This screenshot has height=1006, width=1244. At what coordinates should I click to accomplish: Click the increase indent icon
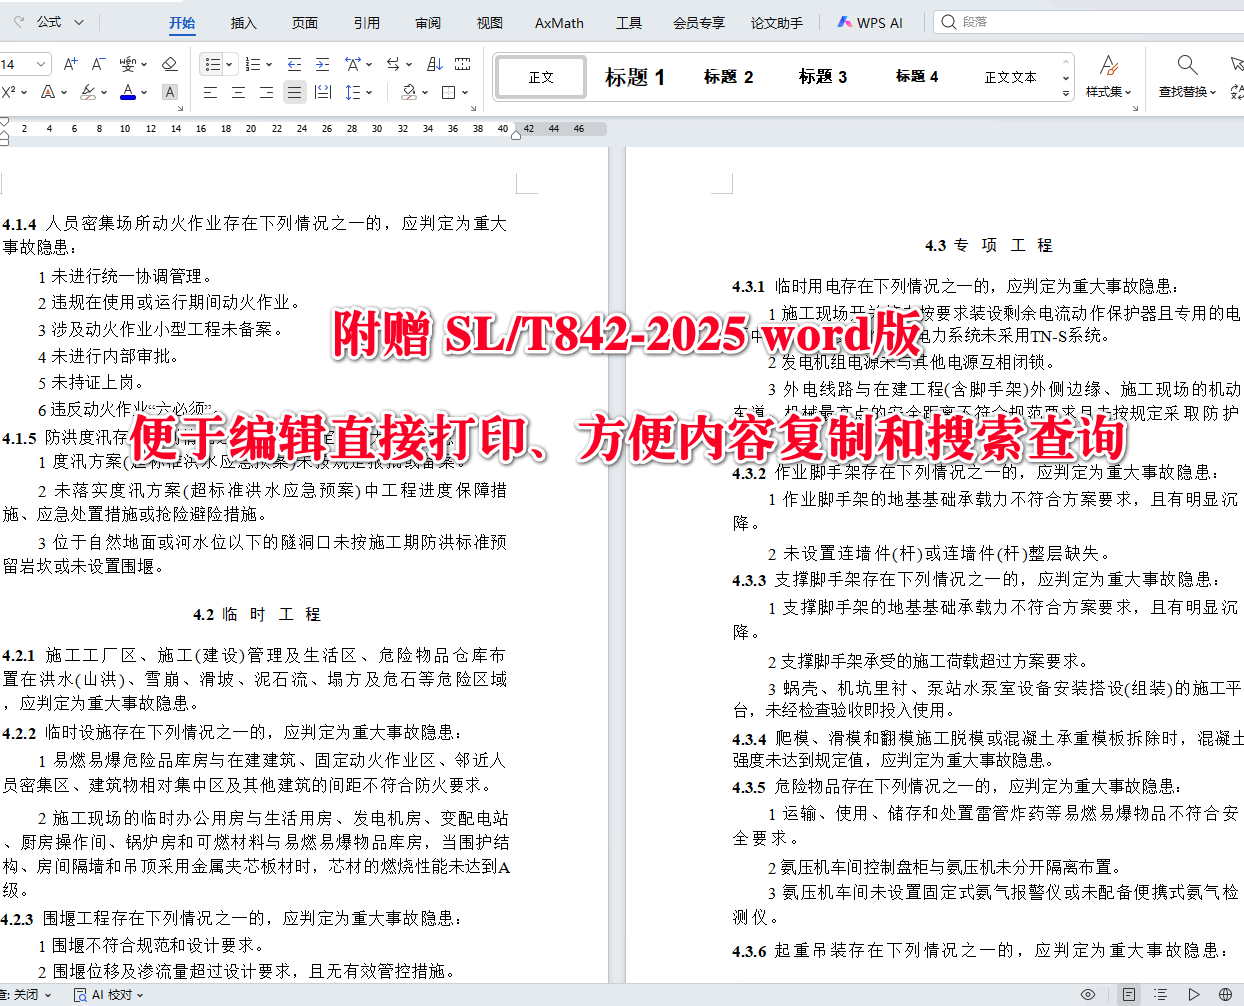pos(322,64)
